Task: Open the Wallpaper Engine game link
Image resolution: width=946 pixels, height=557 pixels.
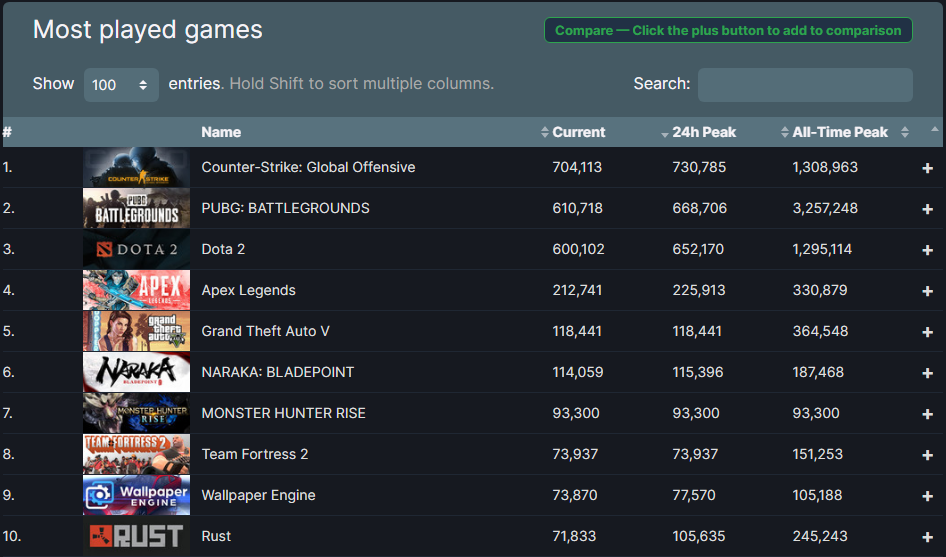Action: [258, 495]
